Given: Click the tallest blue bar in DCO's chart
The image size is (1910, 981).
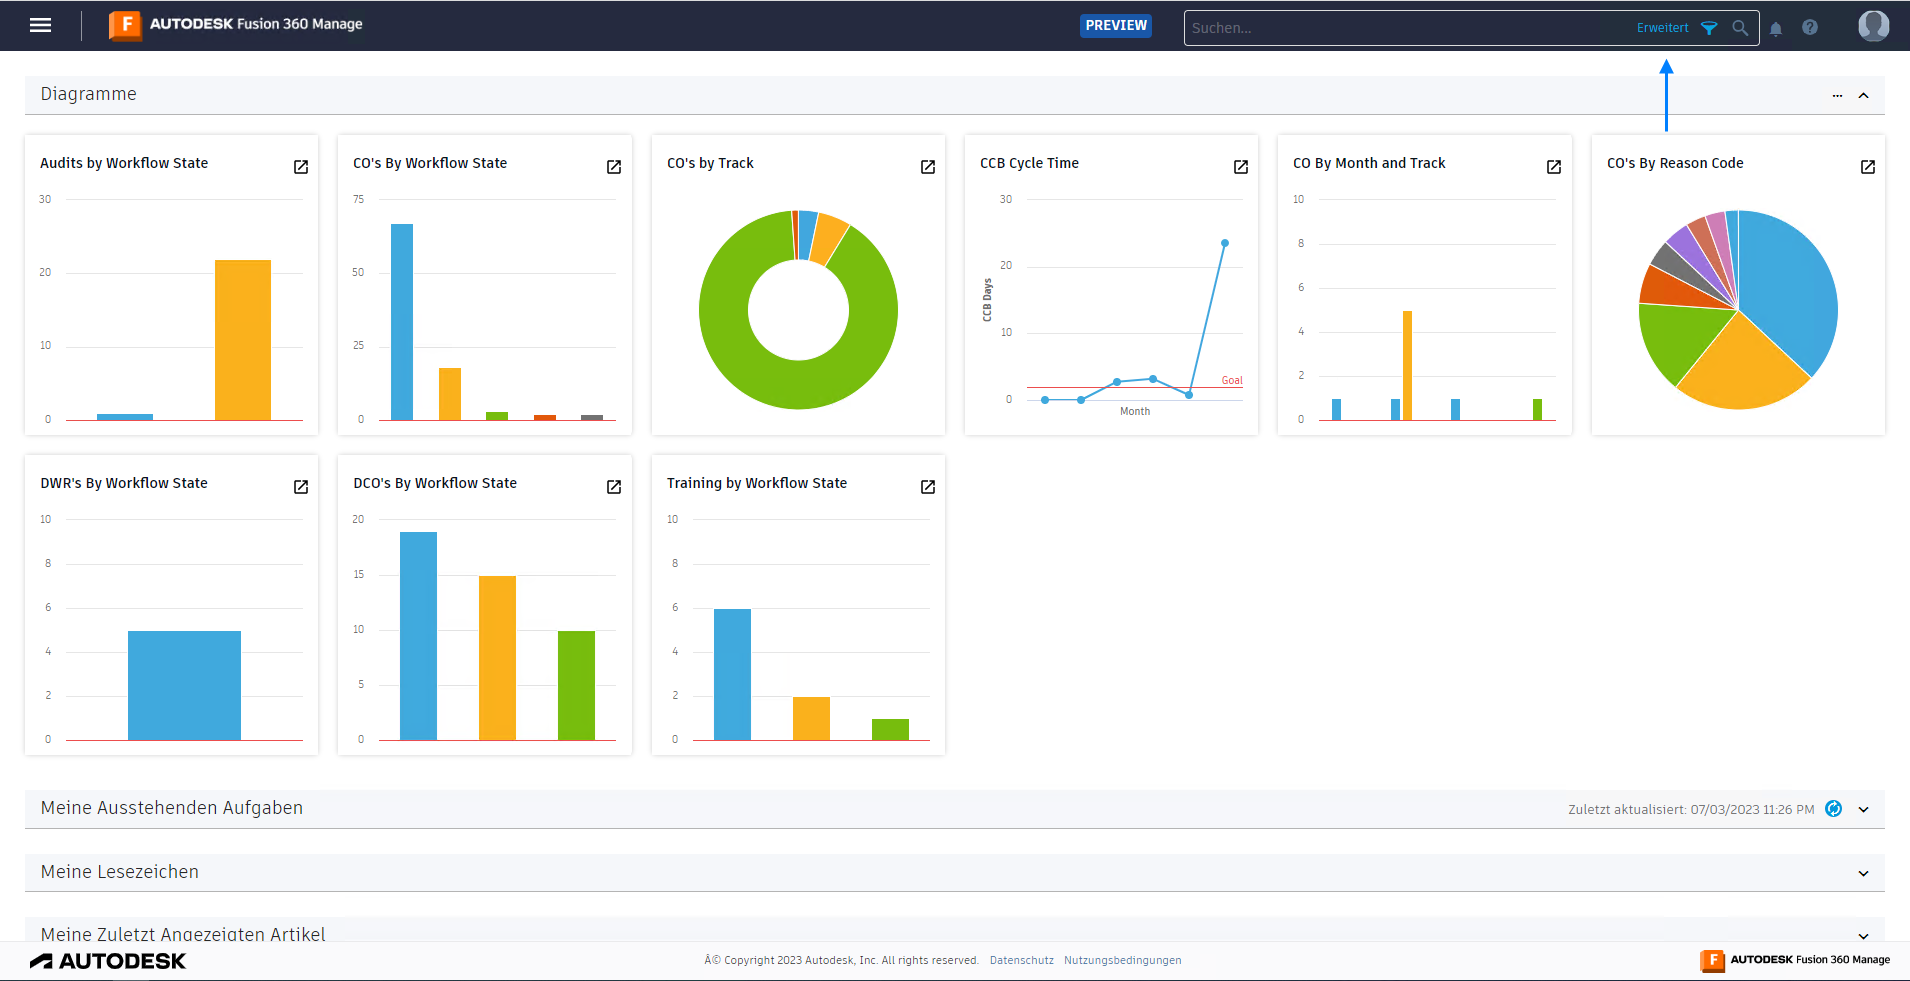Looking at the screenshot, I should (x=418, y=636).
